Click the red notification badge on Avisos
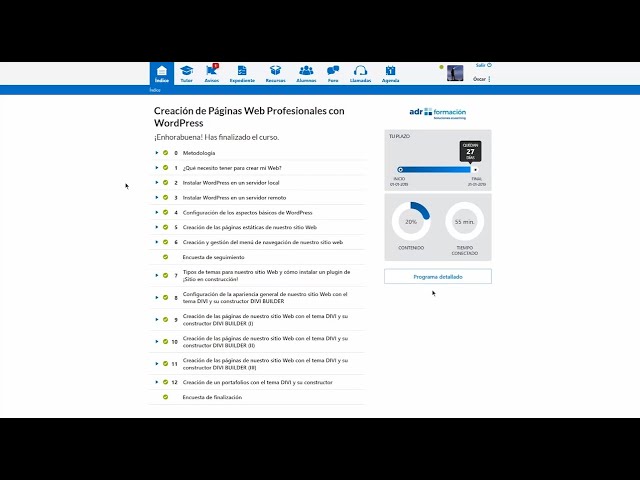 point(216,66)
